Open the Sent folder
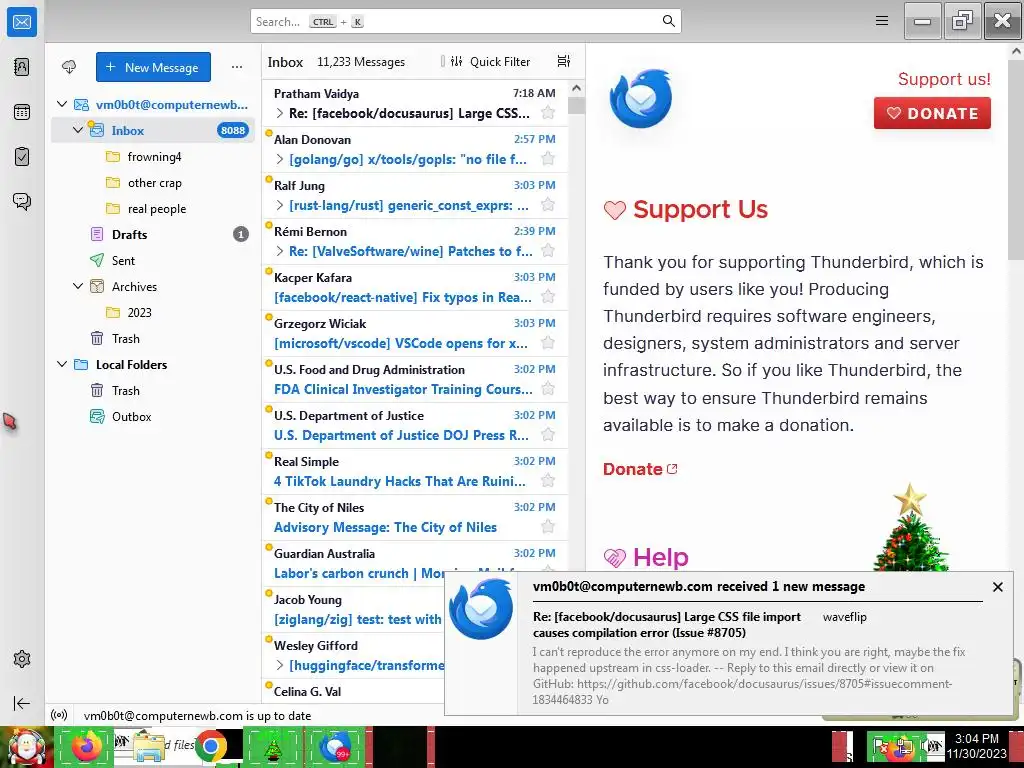The height and width of the screenshot is (768, 1024). 153,261
